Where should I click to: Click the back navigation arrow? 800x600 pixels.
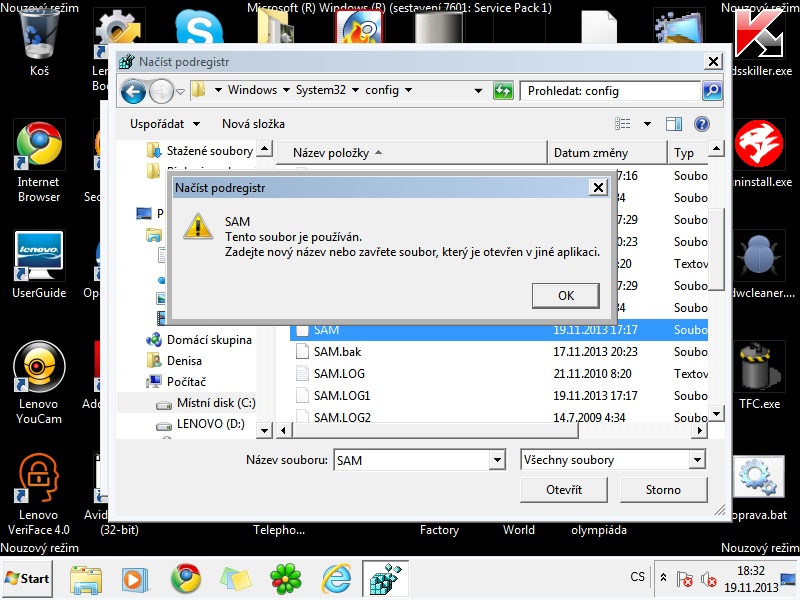click(133, 91)
